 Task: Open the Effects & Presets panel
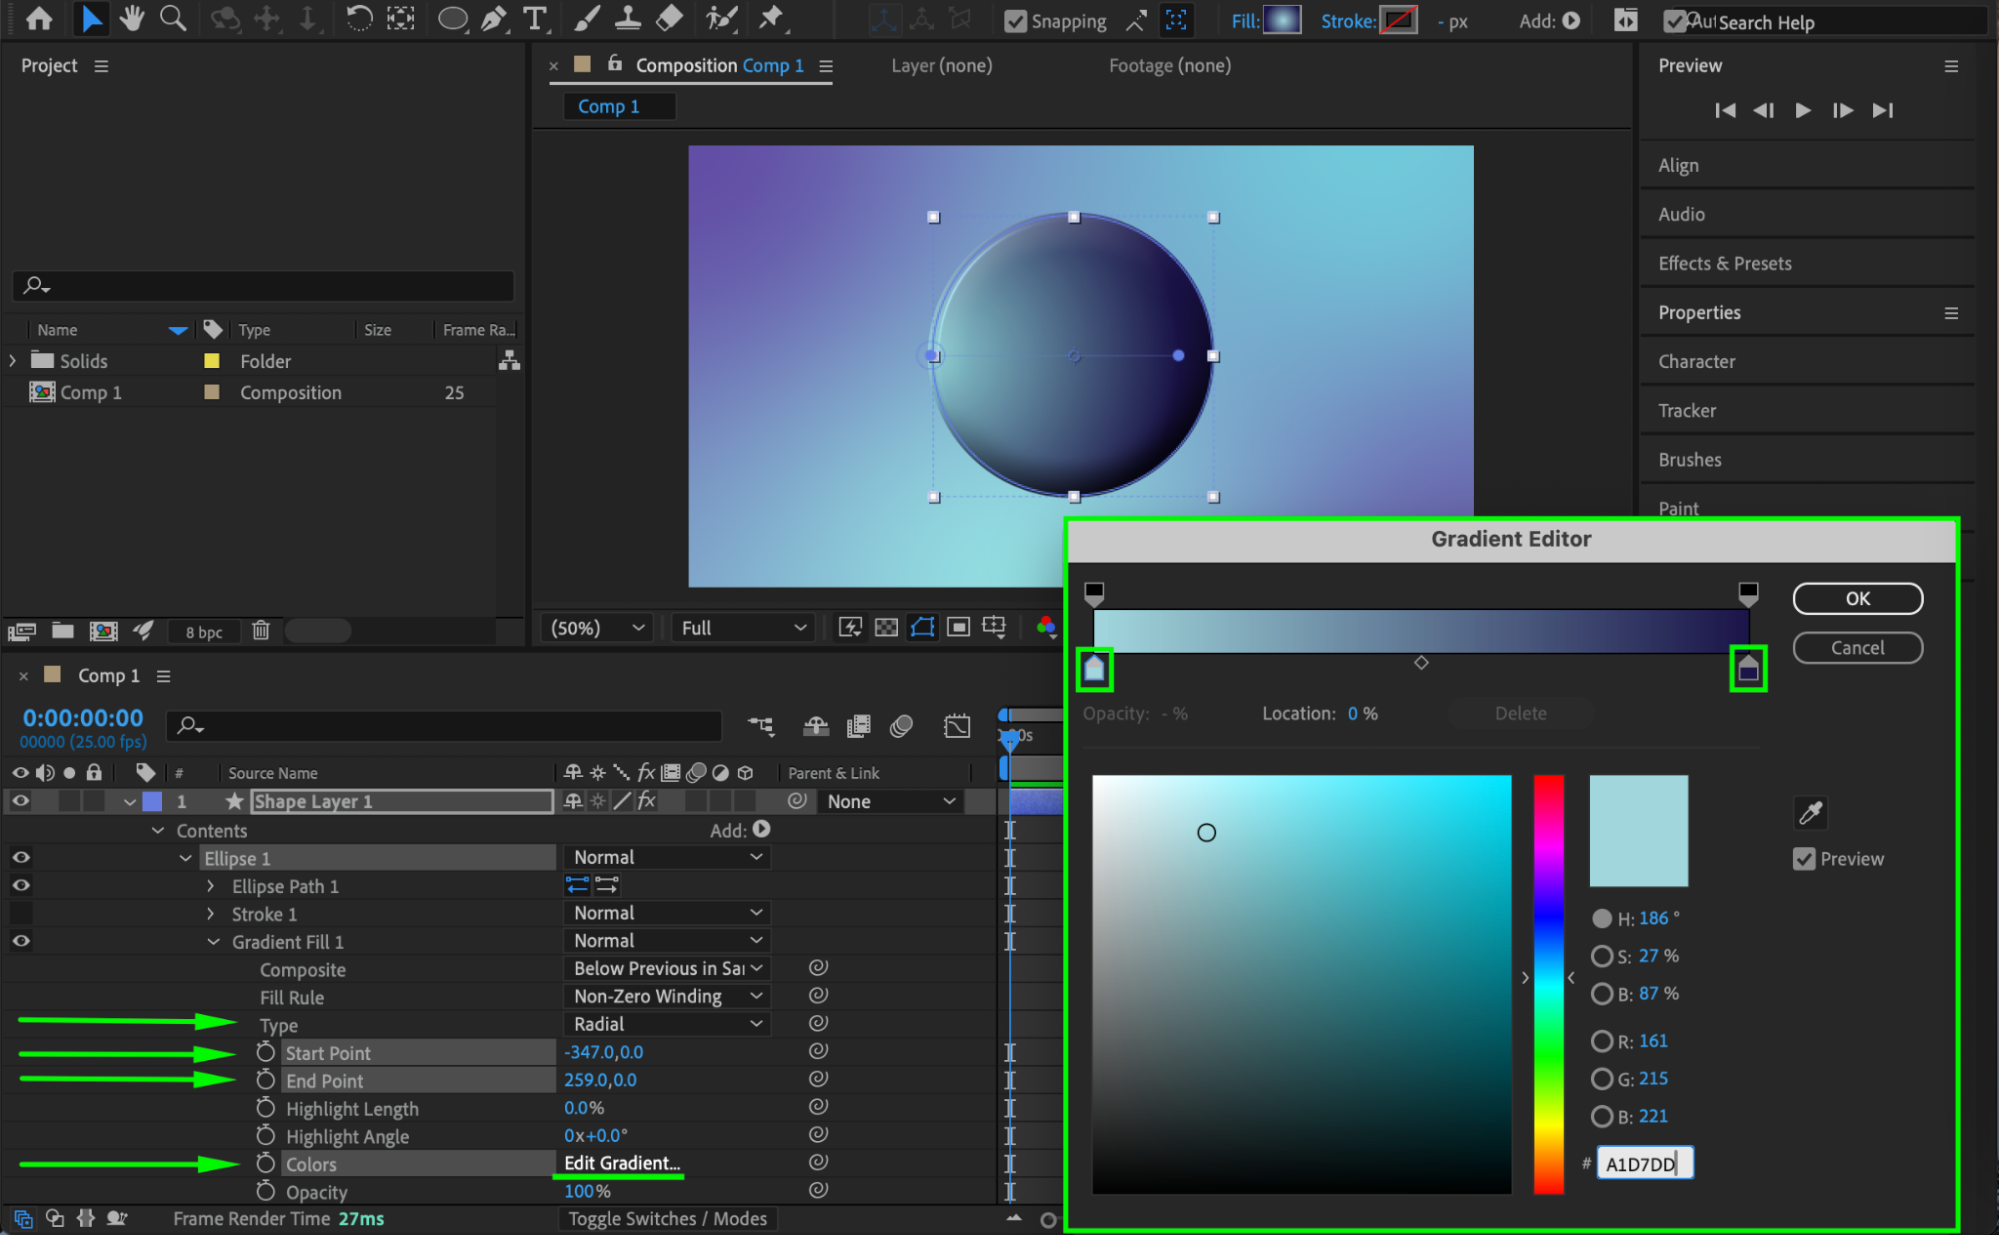click(x=1724, y=263)
